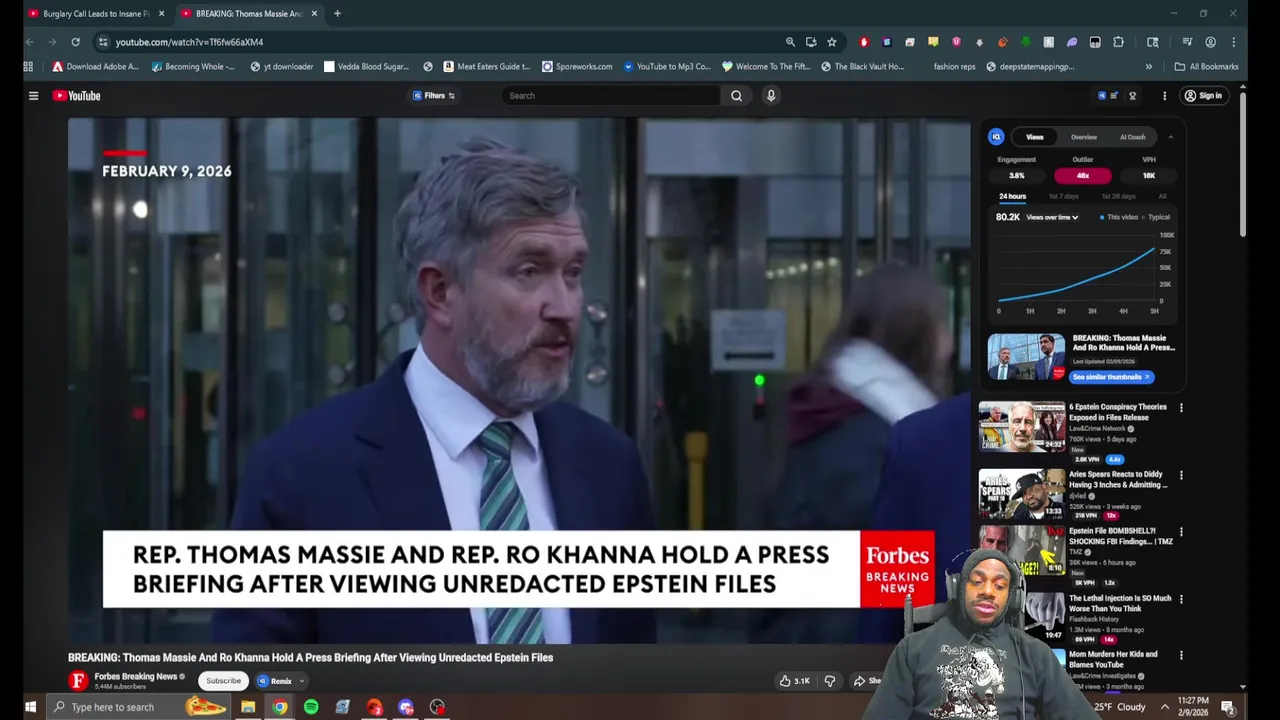Click the YouTube search input field
The height and width of the screenshot is (720, 1280).
click(x=611, y=96)
